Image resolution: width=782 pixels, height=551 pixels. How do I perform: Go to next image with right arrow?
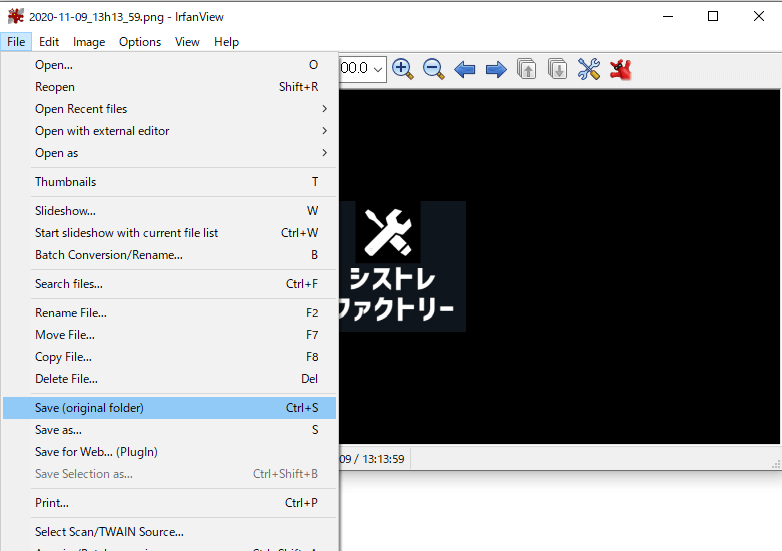(496, 69)
